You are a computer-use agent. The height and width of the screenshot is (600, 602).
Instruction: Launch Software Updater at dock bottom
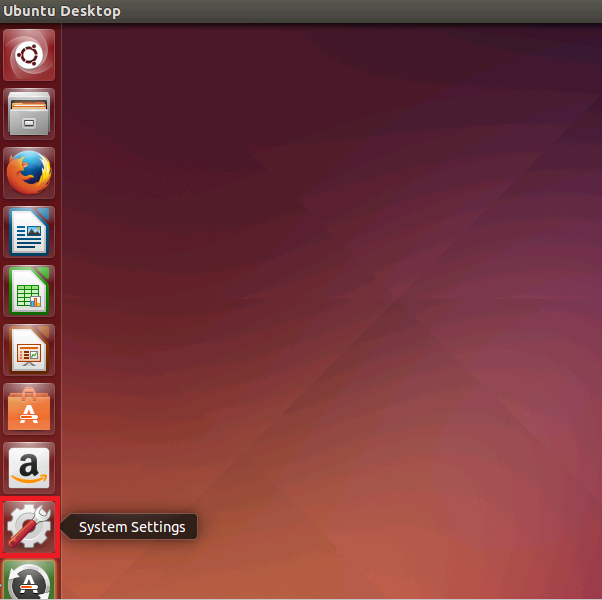(x=29, y=580)
